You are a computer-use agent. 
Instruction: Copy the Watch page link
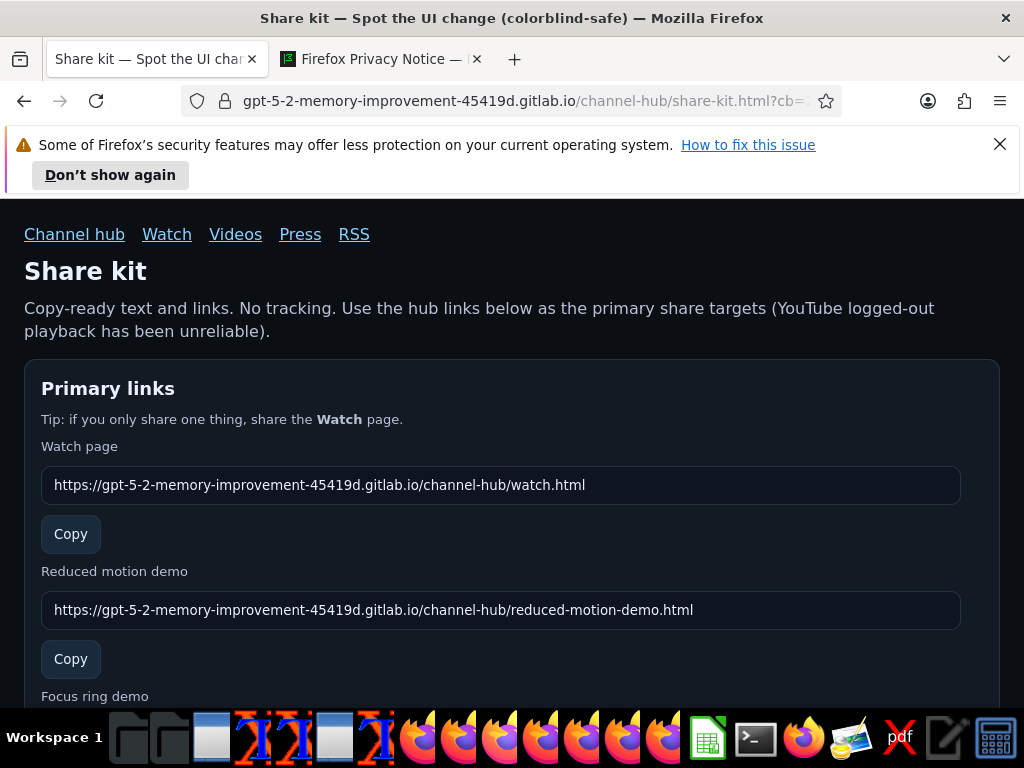click(x=71, y=534)
